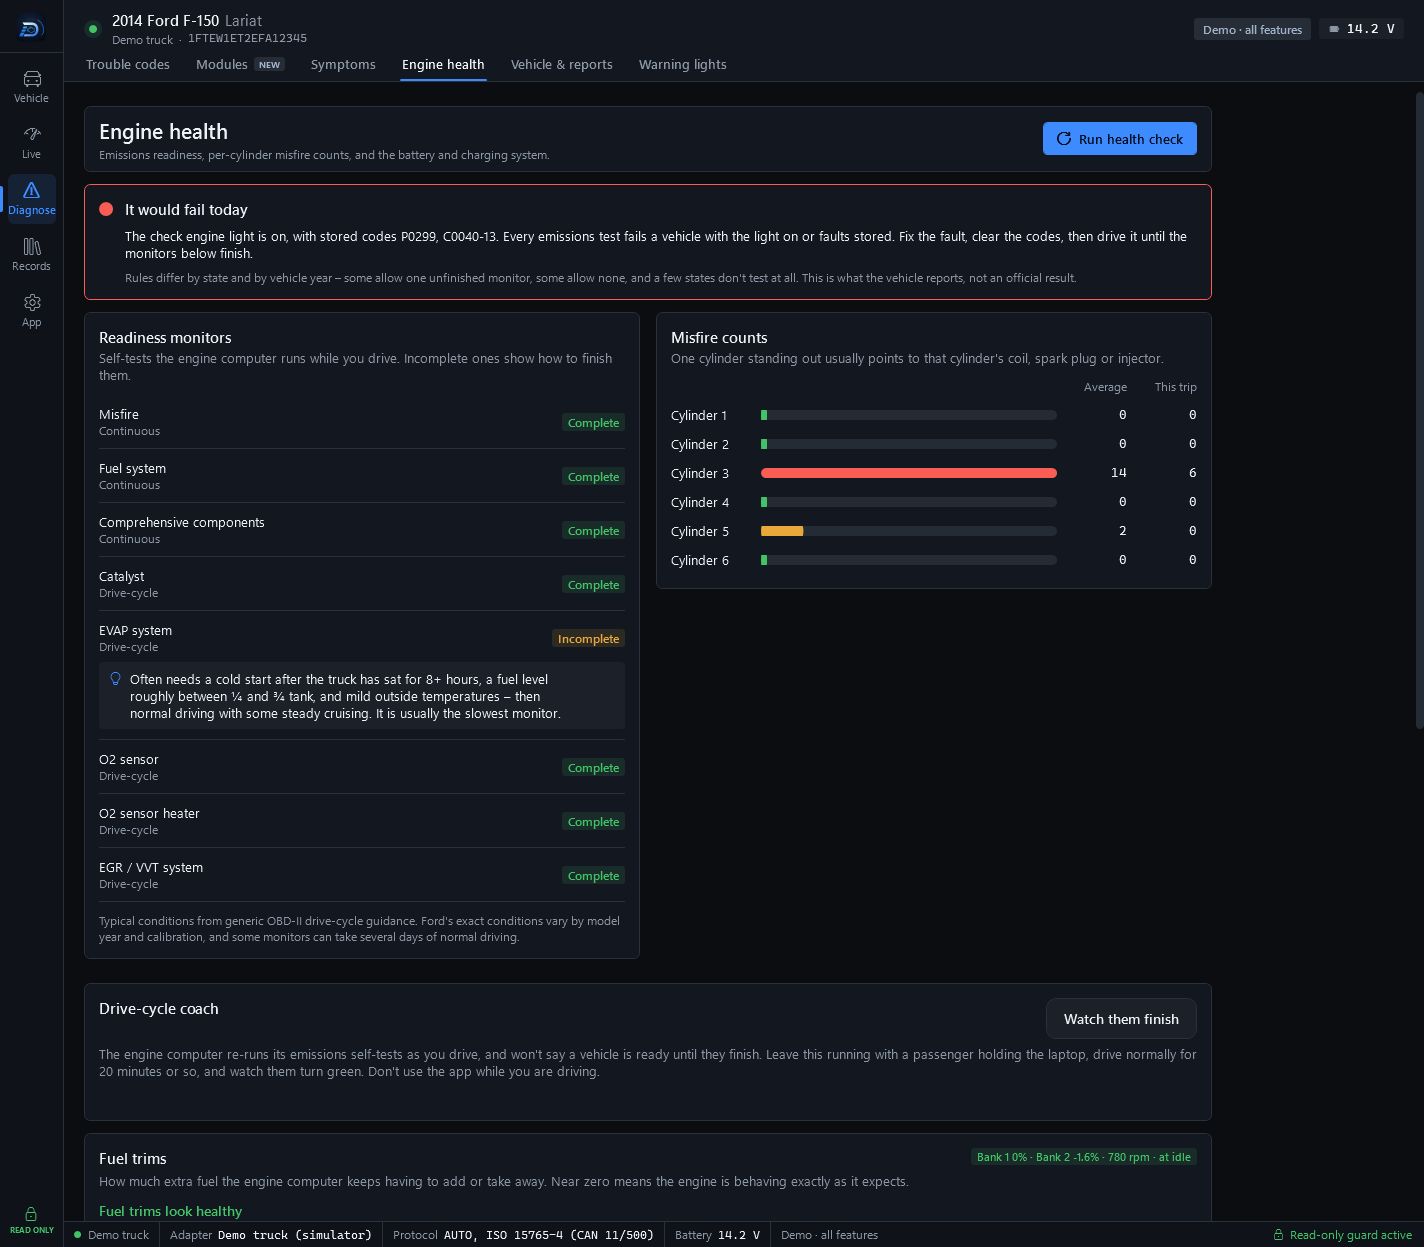
Task: Click the Fuel trims look healthy text
Action: coord(170,1211)
